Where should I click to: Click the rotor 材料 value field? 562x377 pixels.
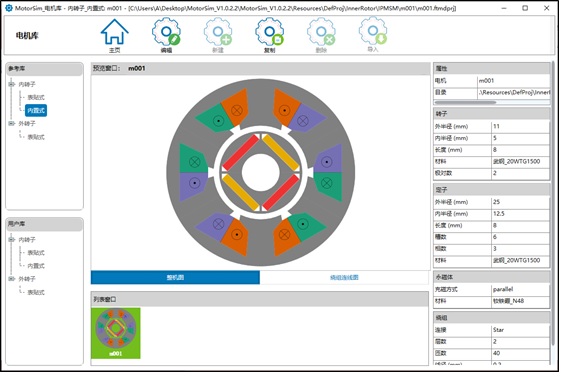click(521, 162)
